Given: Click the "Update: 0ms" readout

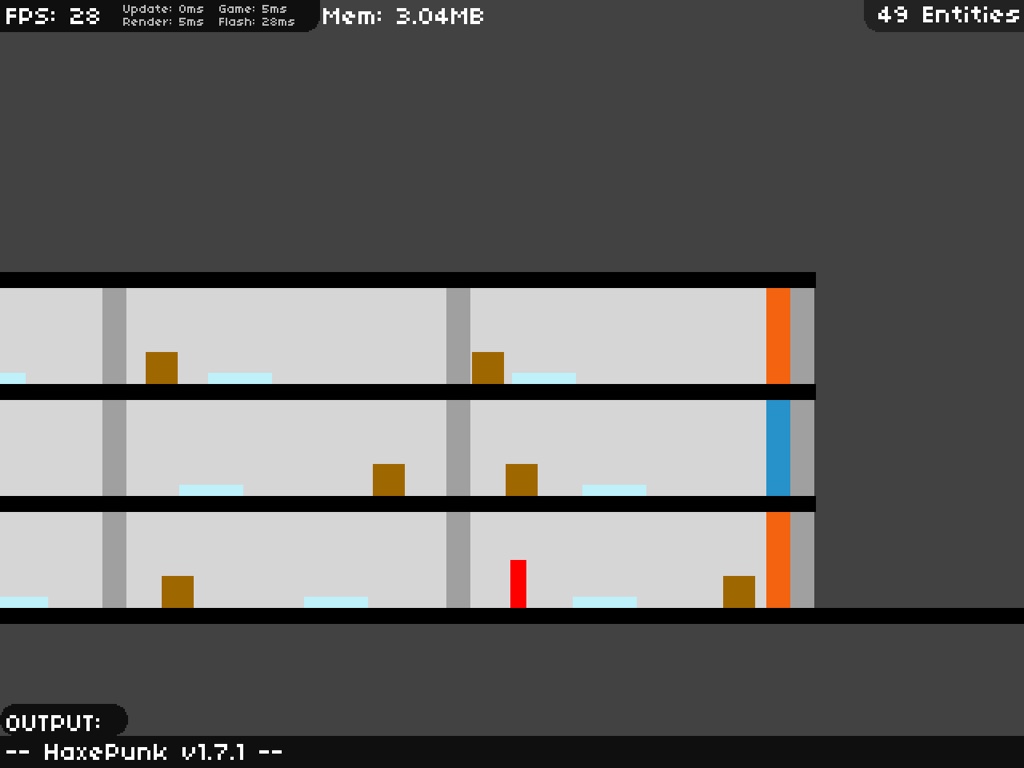Looking at the screenshot, I should (163, 9).
